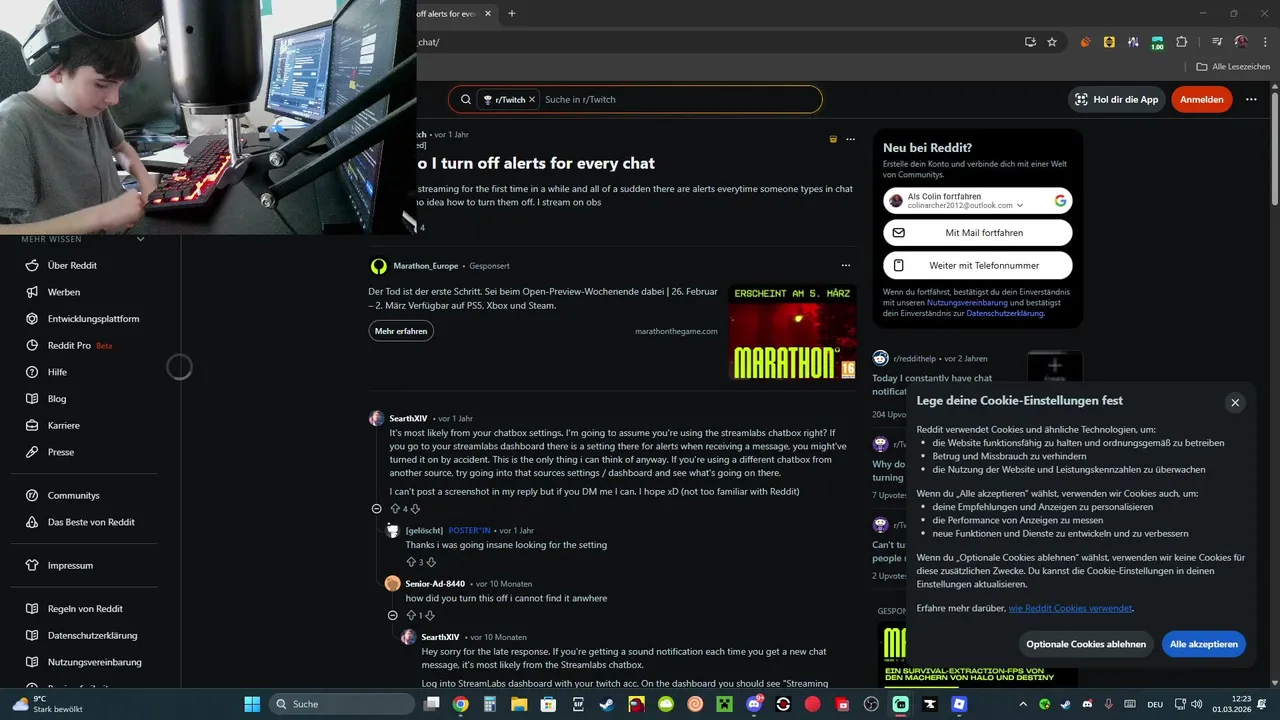Screen dimensions: 1280x720
Task: Collapse the MEHR WISSEN sidebar section
Action: pos(140,239)
